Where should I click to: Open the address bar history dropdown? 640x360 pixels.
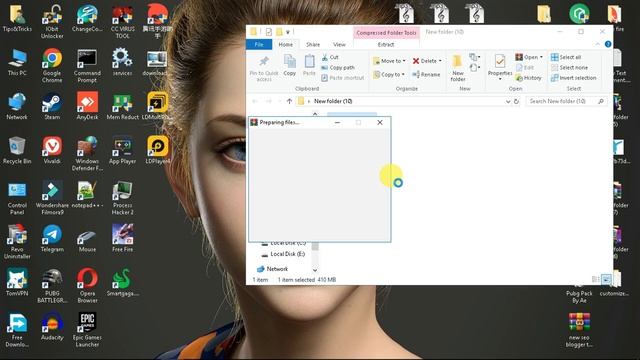click(x=508, y=101)
